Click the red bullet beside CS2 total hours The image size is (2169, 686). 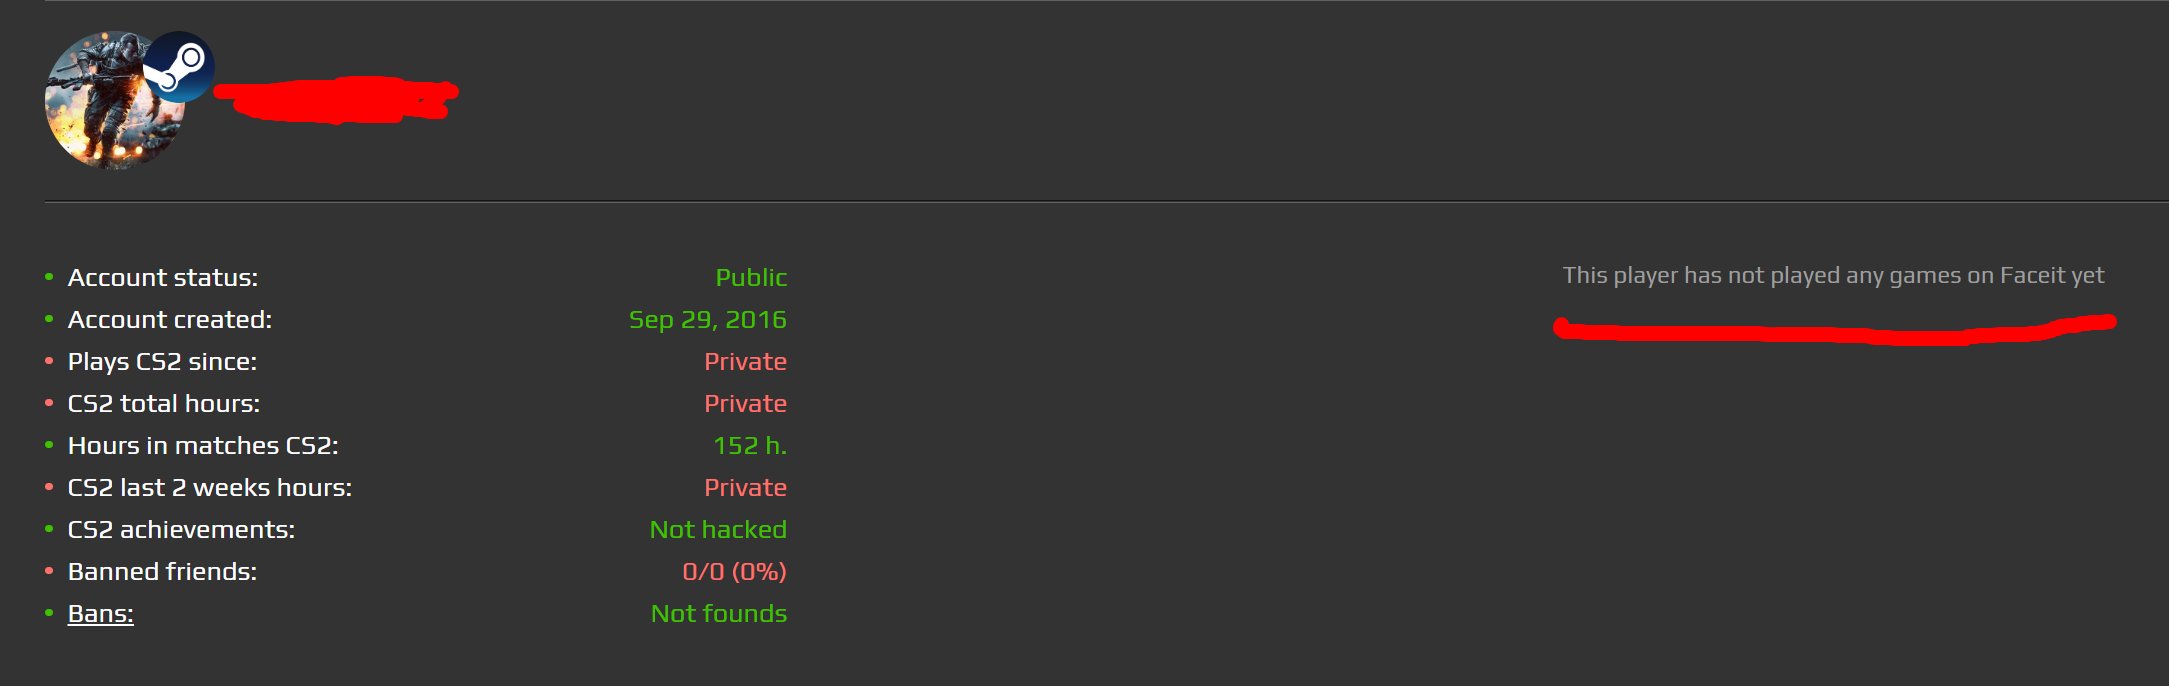click(x=49, y=403)
